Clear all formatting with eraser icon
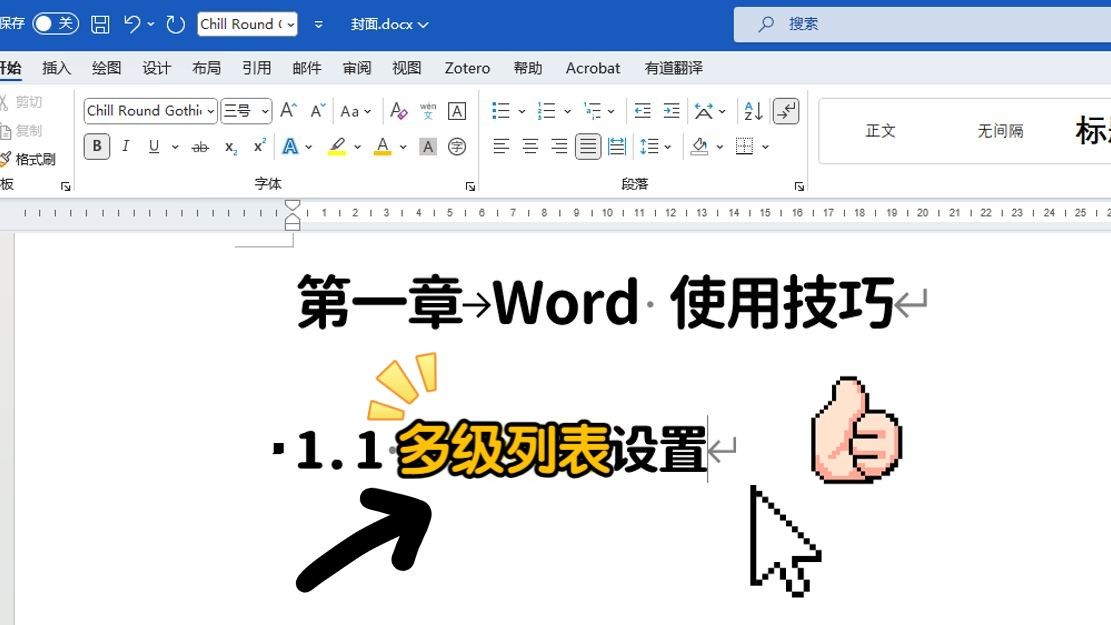Viewport: 1111px width, 625px height. pyautogui.click(x=399, y=111)
